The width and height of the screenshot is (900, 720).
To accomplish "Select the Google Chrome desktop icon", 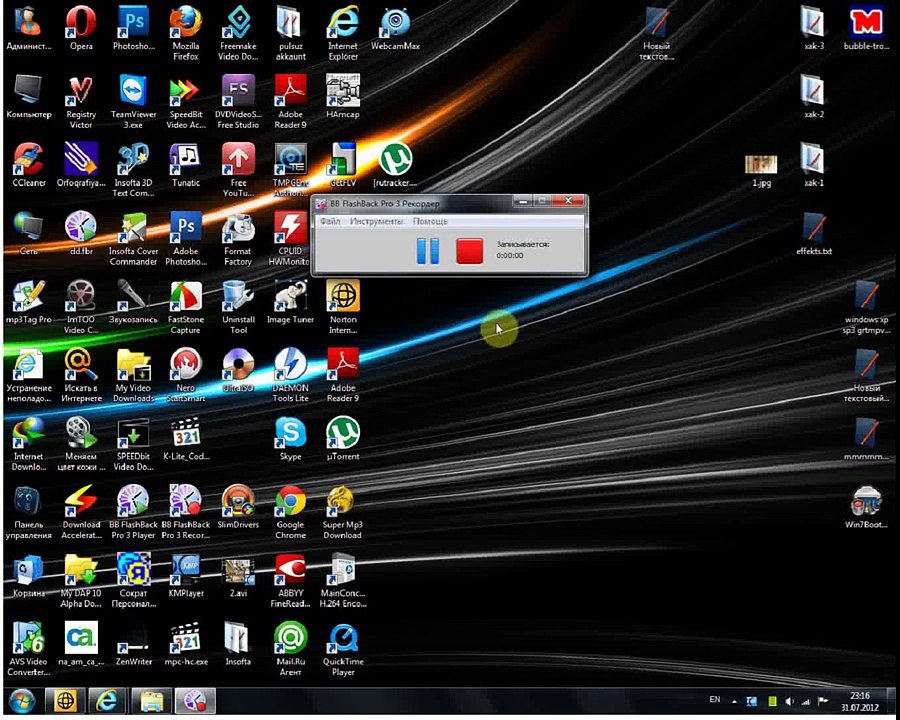I will 290,512.
